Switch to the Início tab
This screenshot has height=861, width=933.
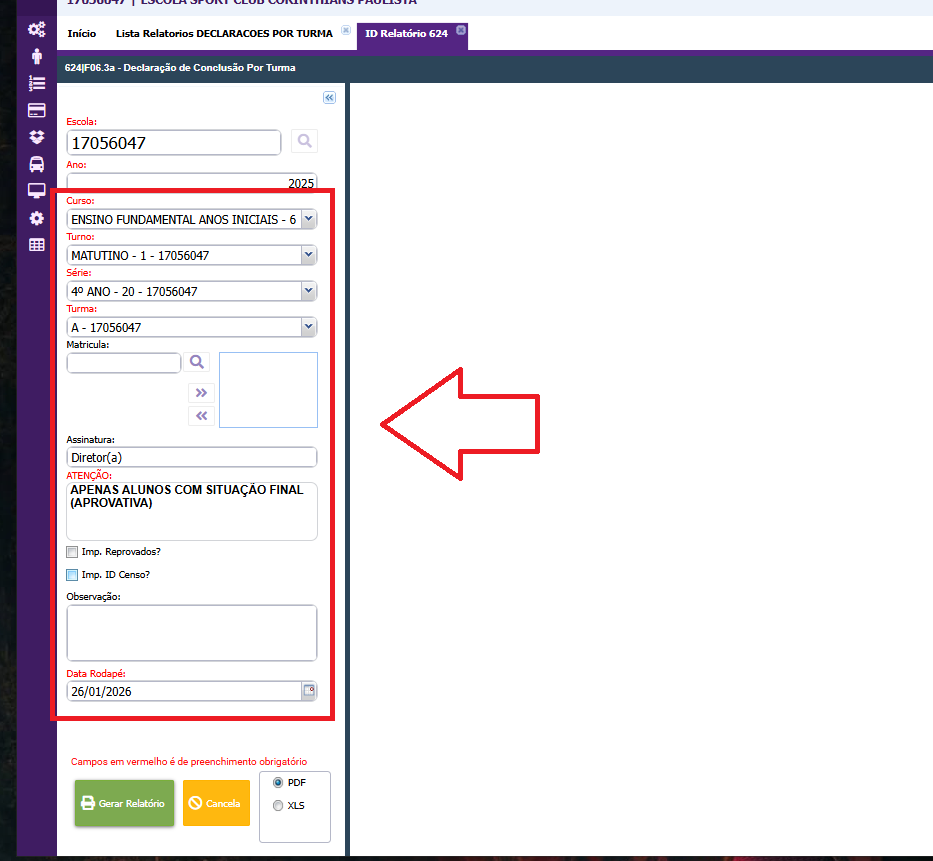82,34
